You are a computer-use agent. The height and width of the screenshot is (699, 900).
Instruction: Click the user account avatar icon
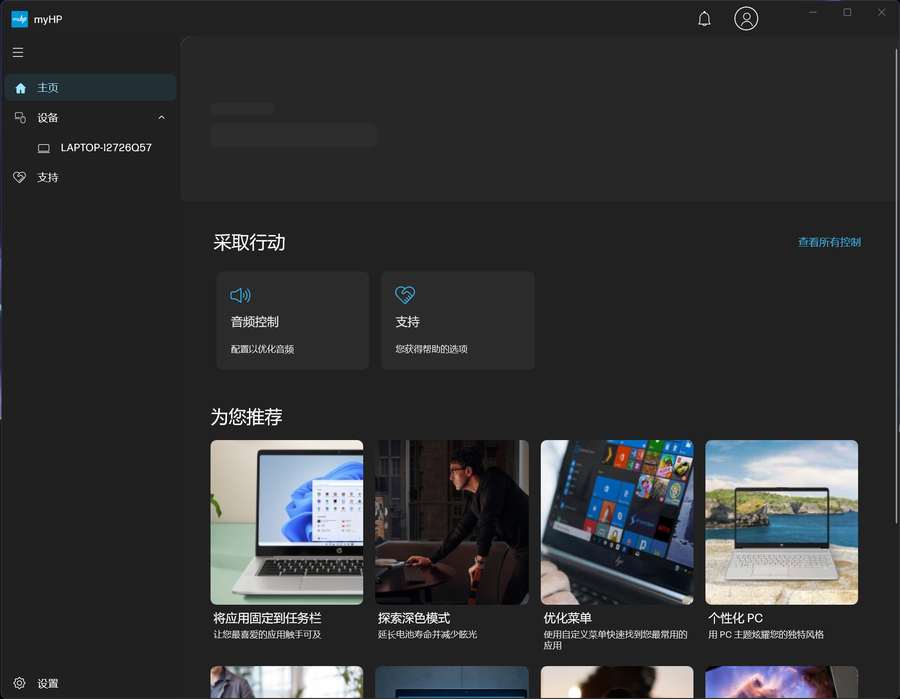point(746,18)
